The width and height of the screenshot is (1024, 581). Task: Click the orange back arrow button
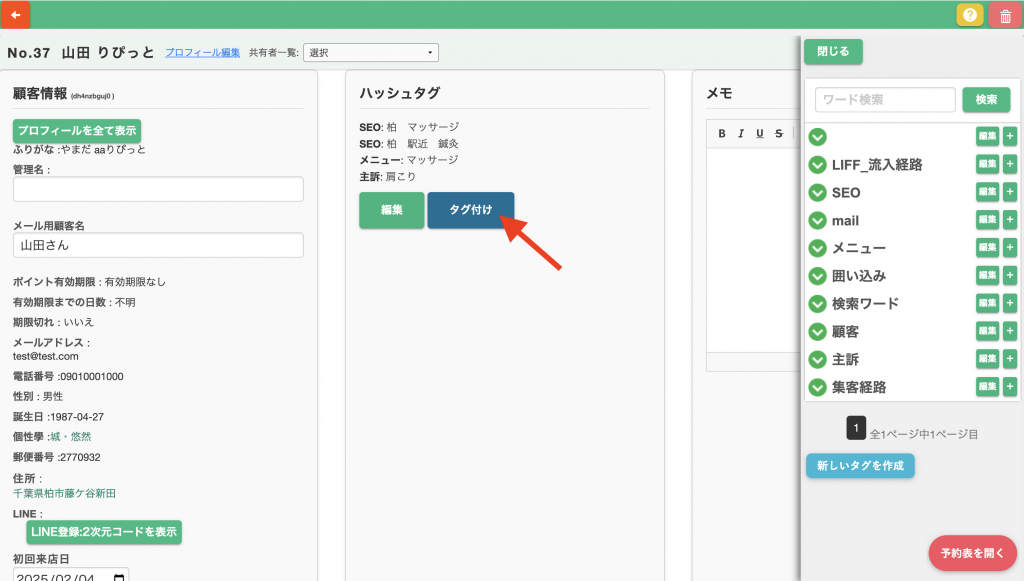(x=15, y=15)
